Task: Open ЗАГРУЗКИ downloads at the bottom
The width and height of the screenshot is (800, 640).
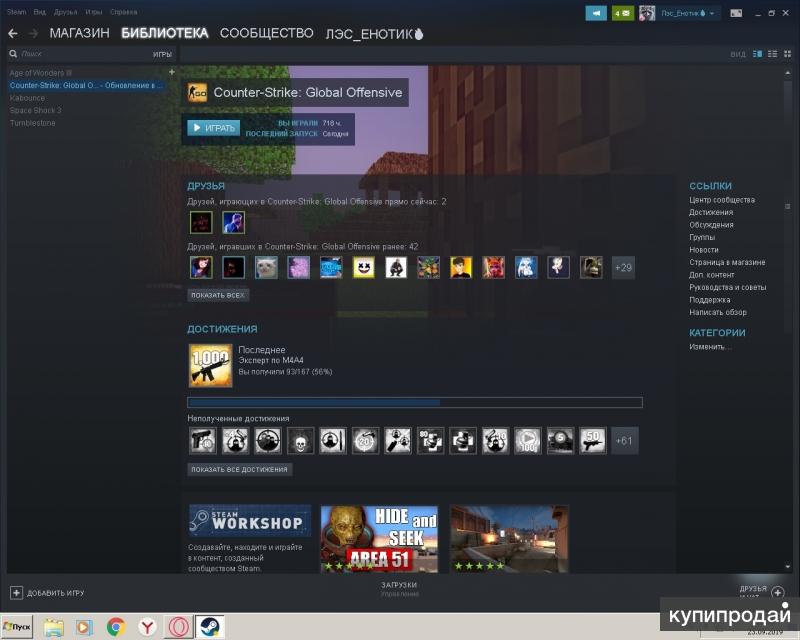Action: click(399, 585)
